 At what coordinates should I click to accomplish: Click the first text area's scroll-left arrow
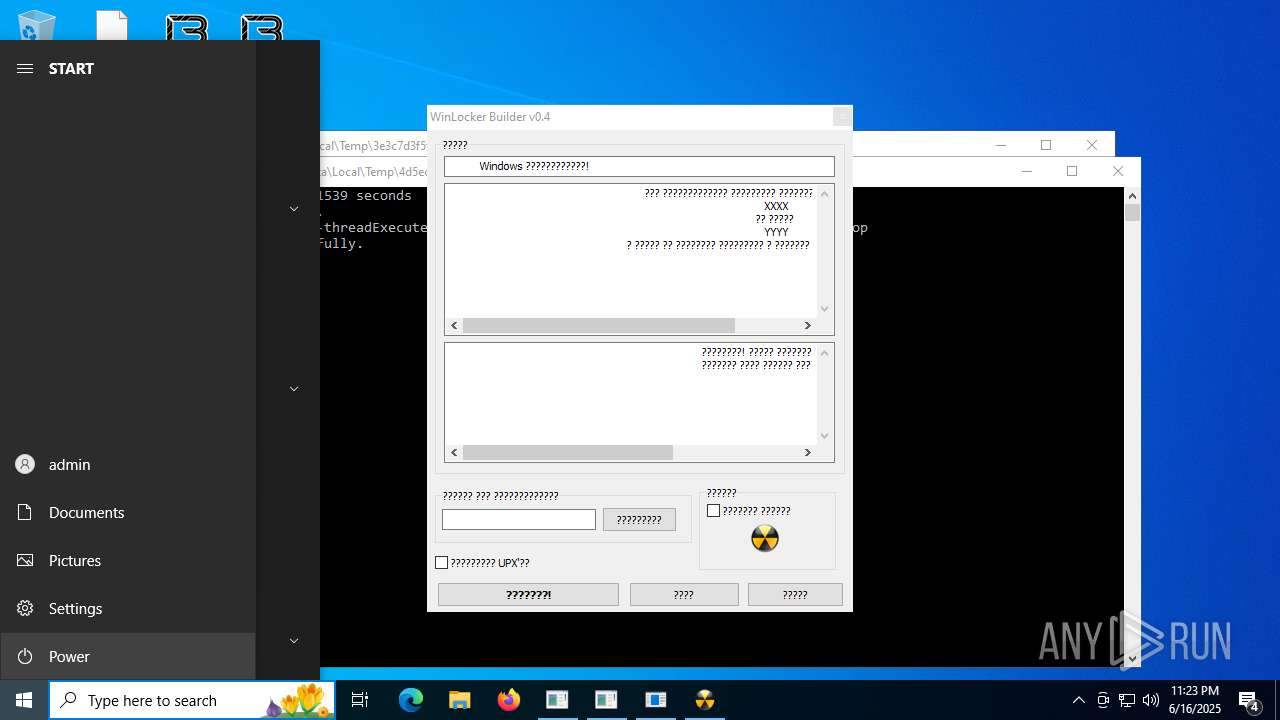click(x=454, y=326)
